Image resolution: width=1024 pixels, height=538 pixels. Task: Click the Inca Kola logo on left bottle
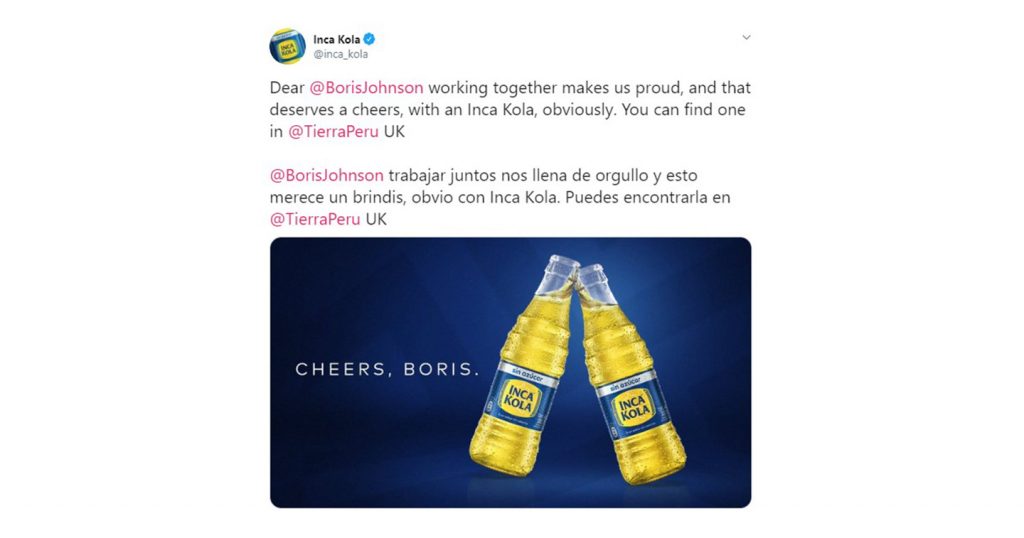pos(521,399)
